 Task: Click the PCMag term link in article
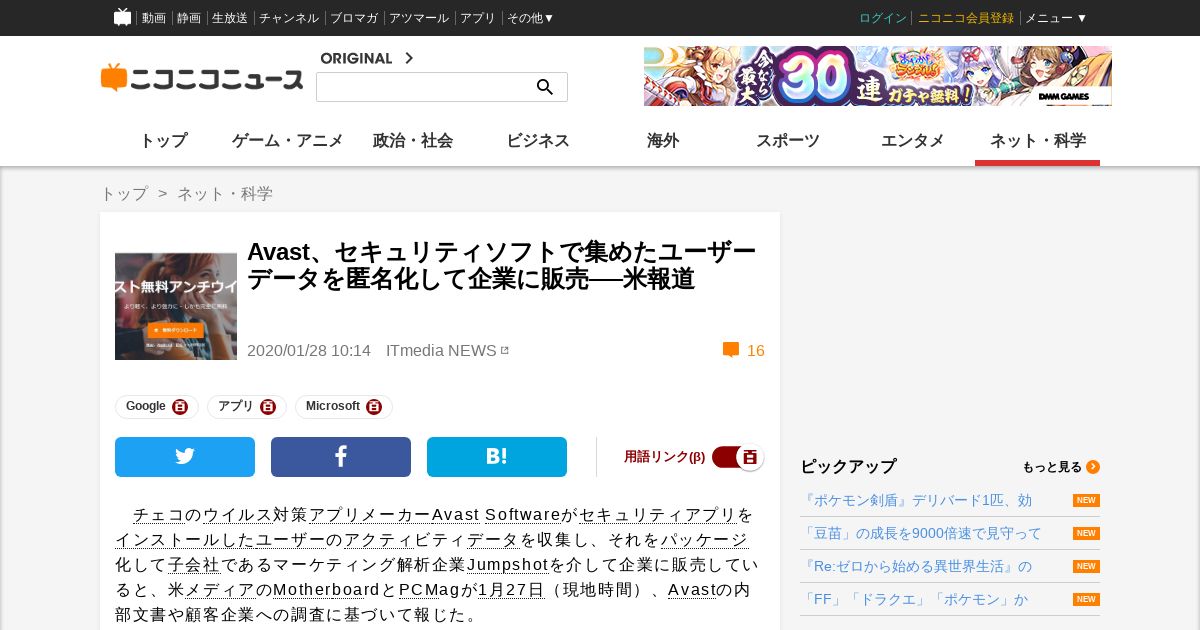pos(430,590)
